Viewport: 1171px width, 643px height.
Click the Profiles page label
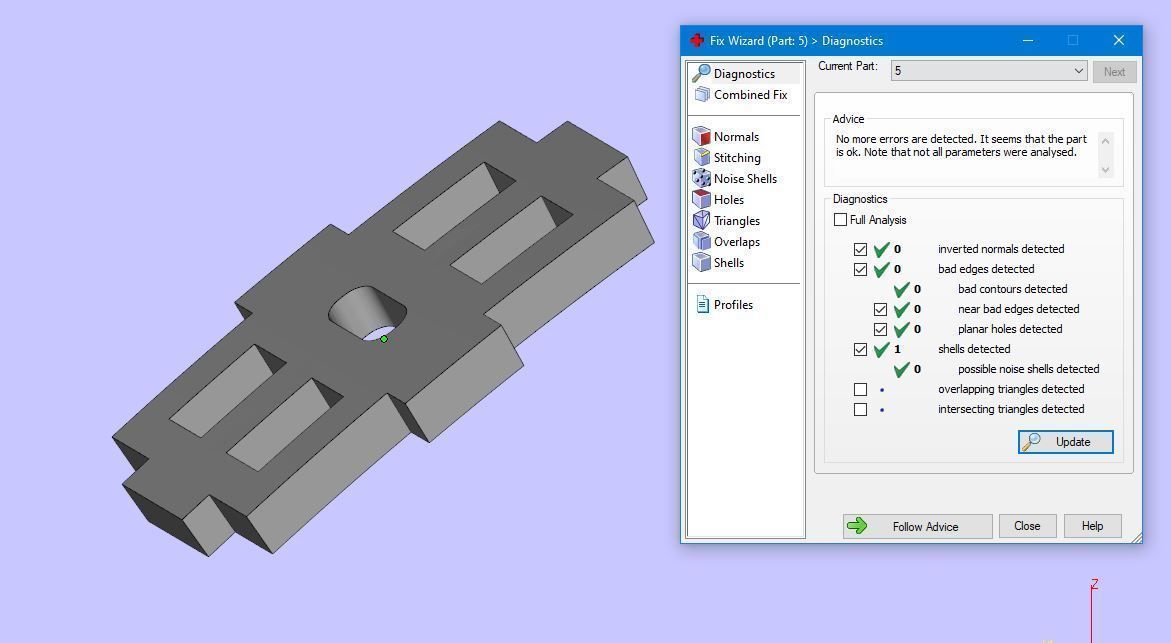point(733,304)
